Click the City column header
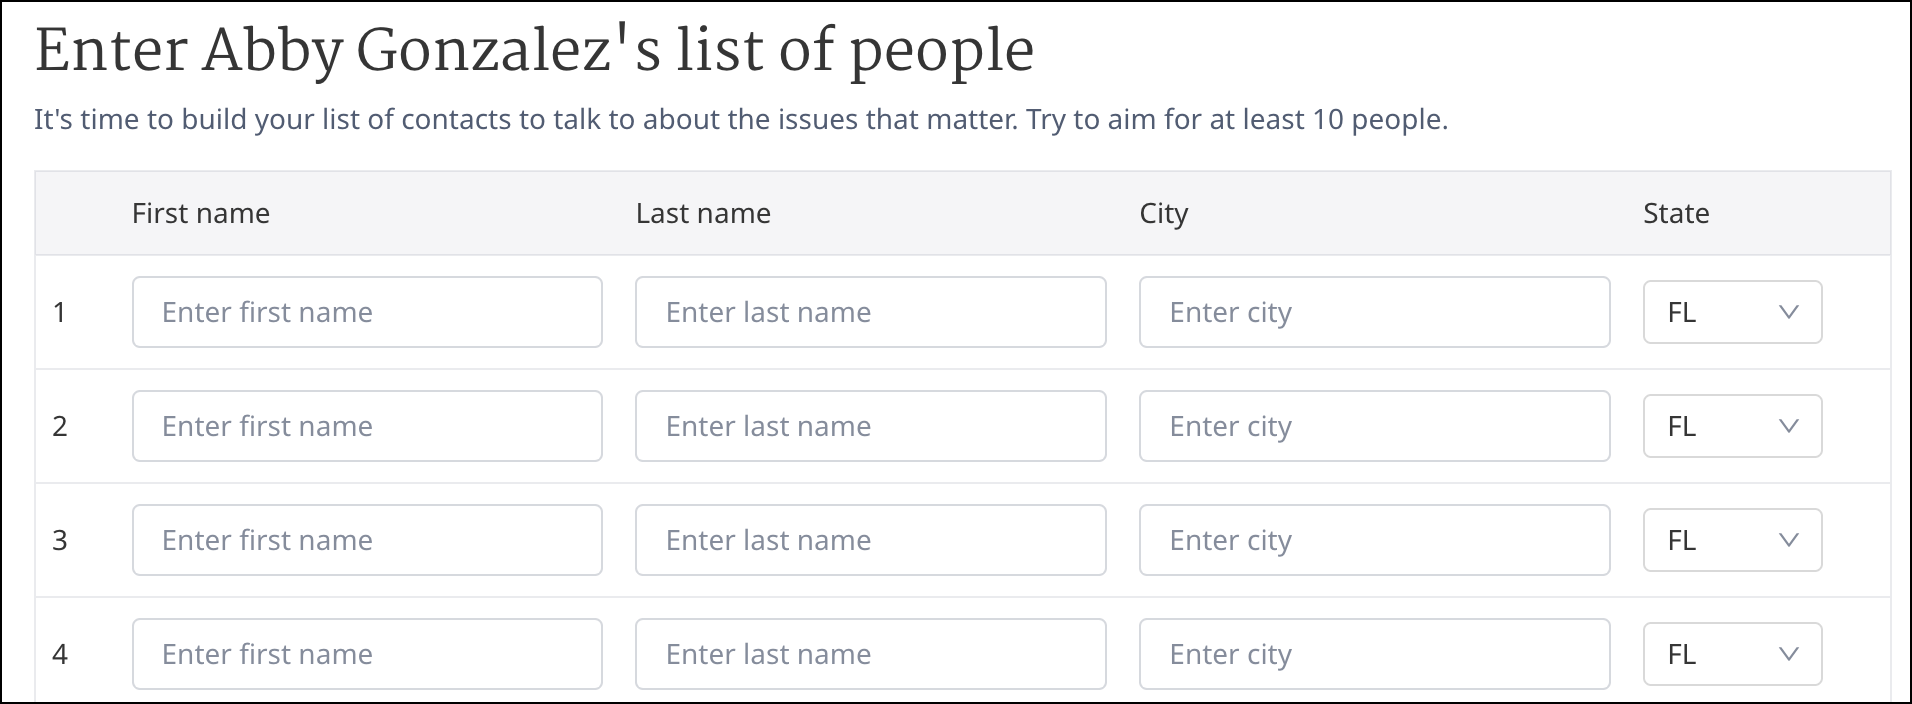Image resolution: width=1912 pixels, height=704 pixels. tap(1164, 213)
